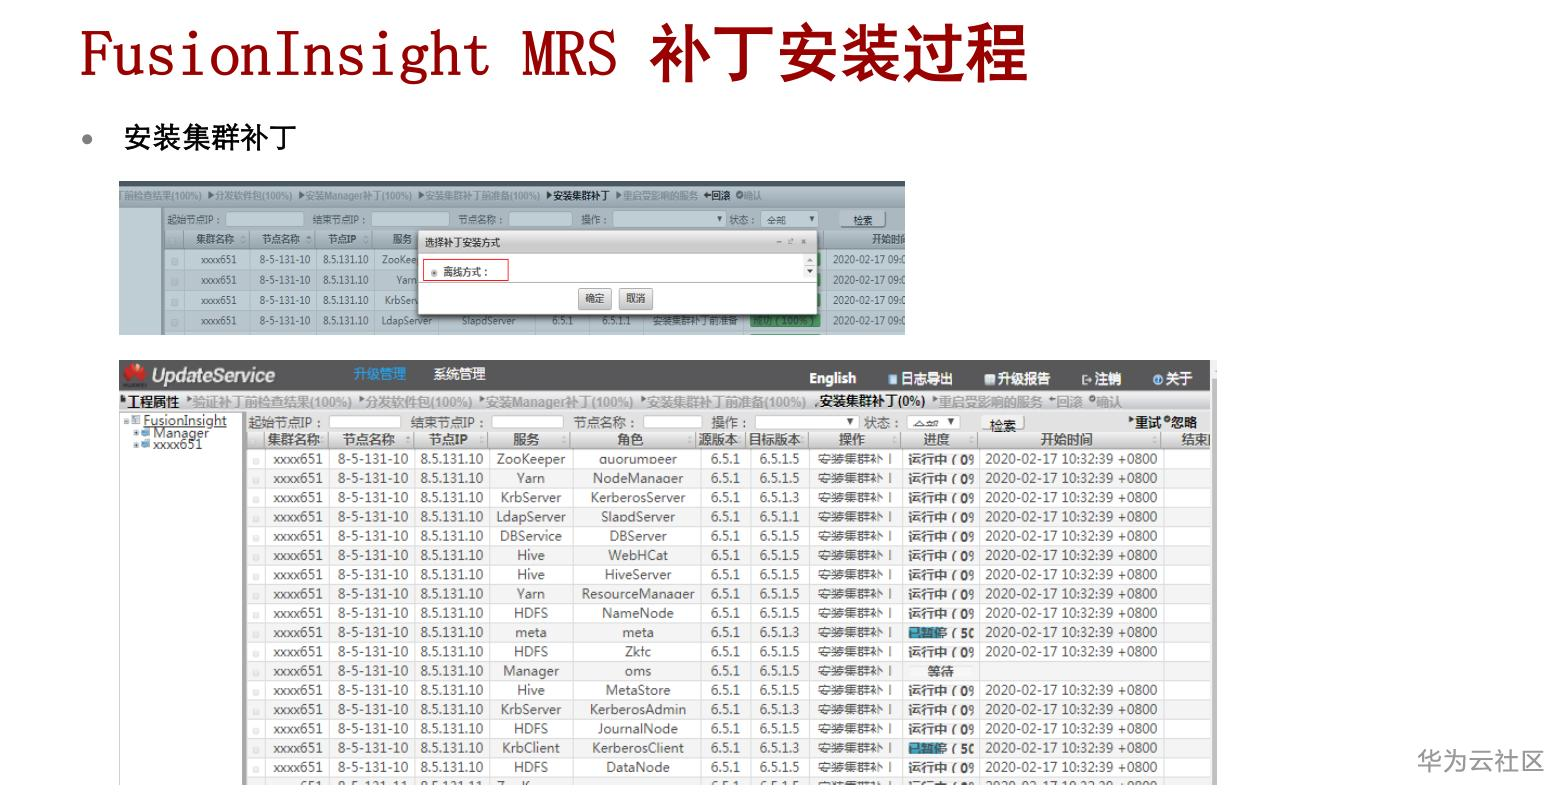The width and height of the screenshot is (1564, 801).
Task: Click sort arrows on 角色 column header
Action: (691, 440)
